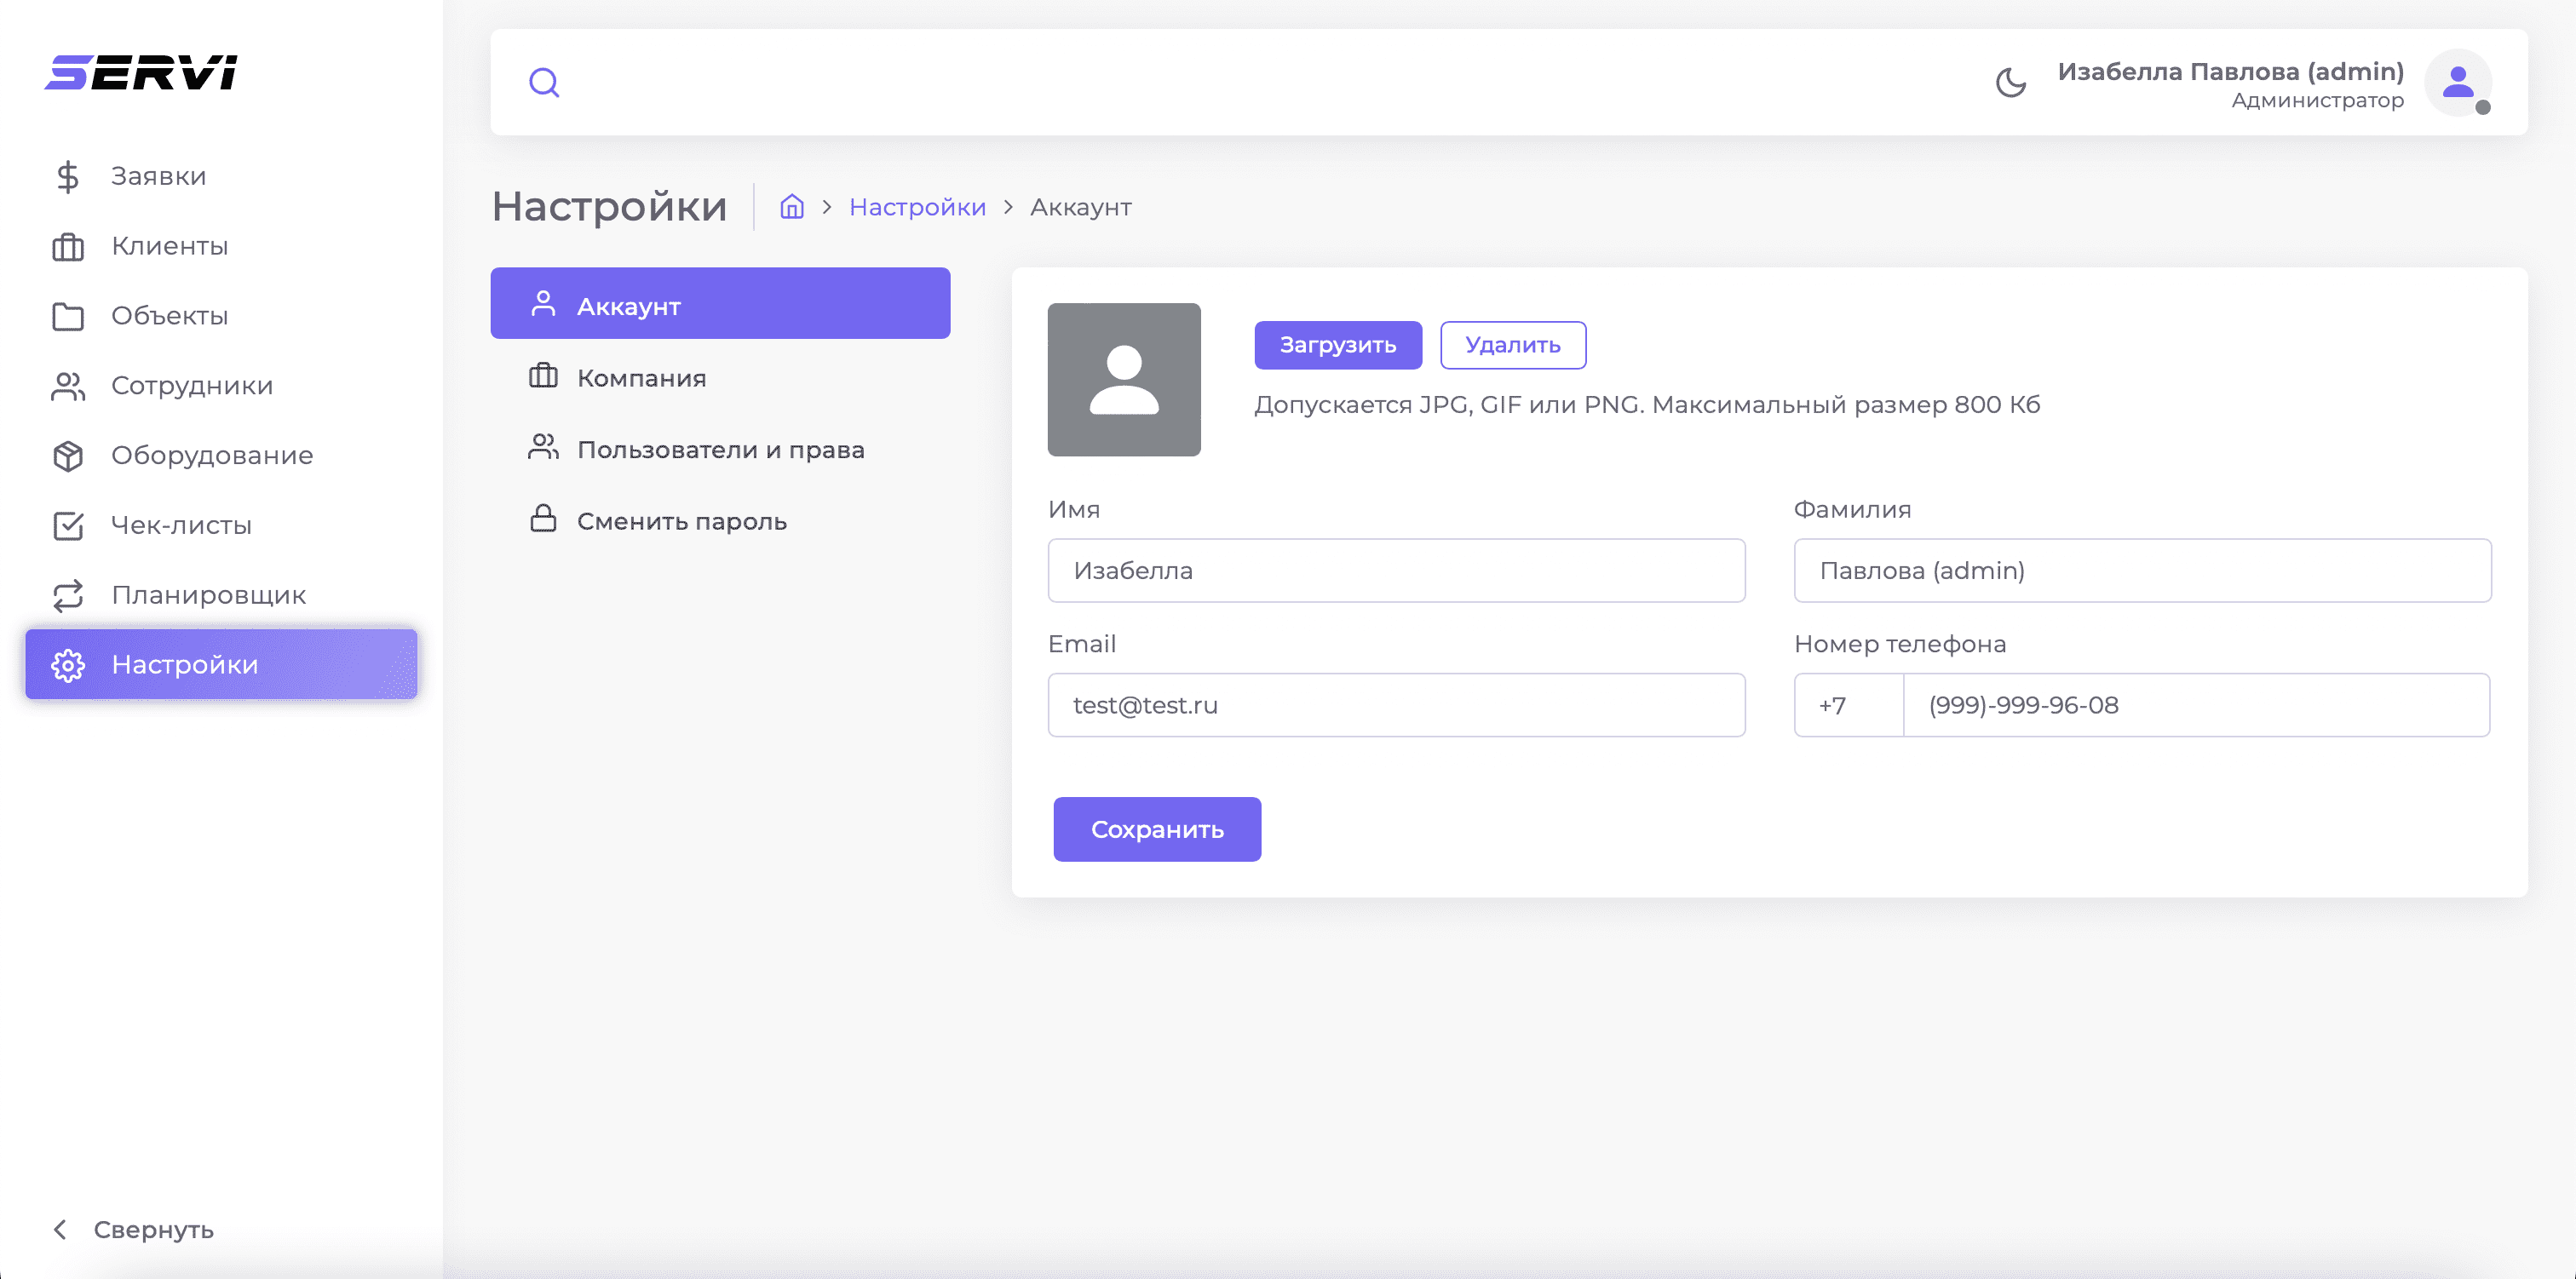Click the Email input field

pyautogui.click(x=1396, y=705)
